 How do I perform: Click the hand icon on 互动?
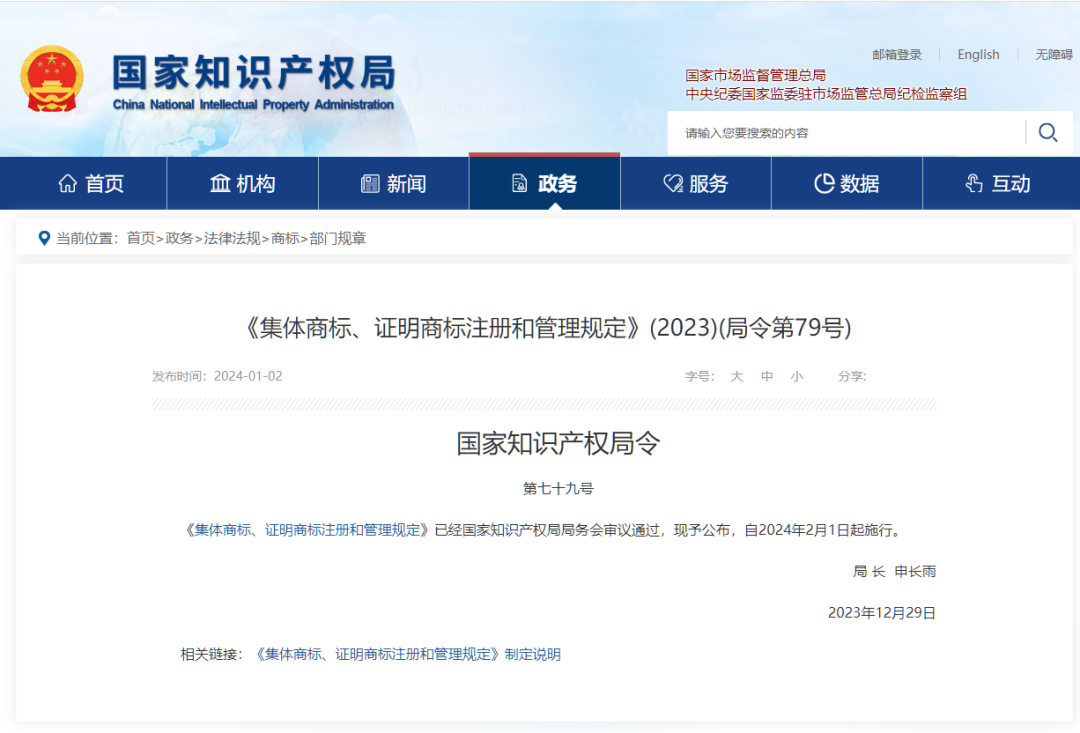point(972,183)
